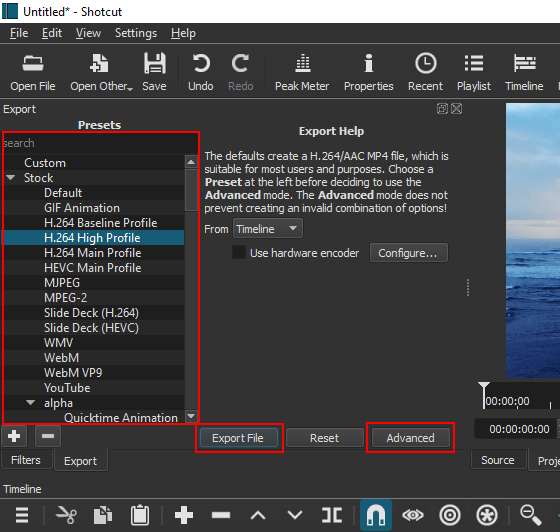Click the Open File toolbar icon

(x=32, y=72)
